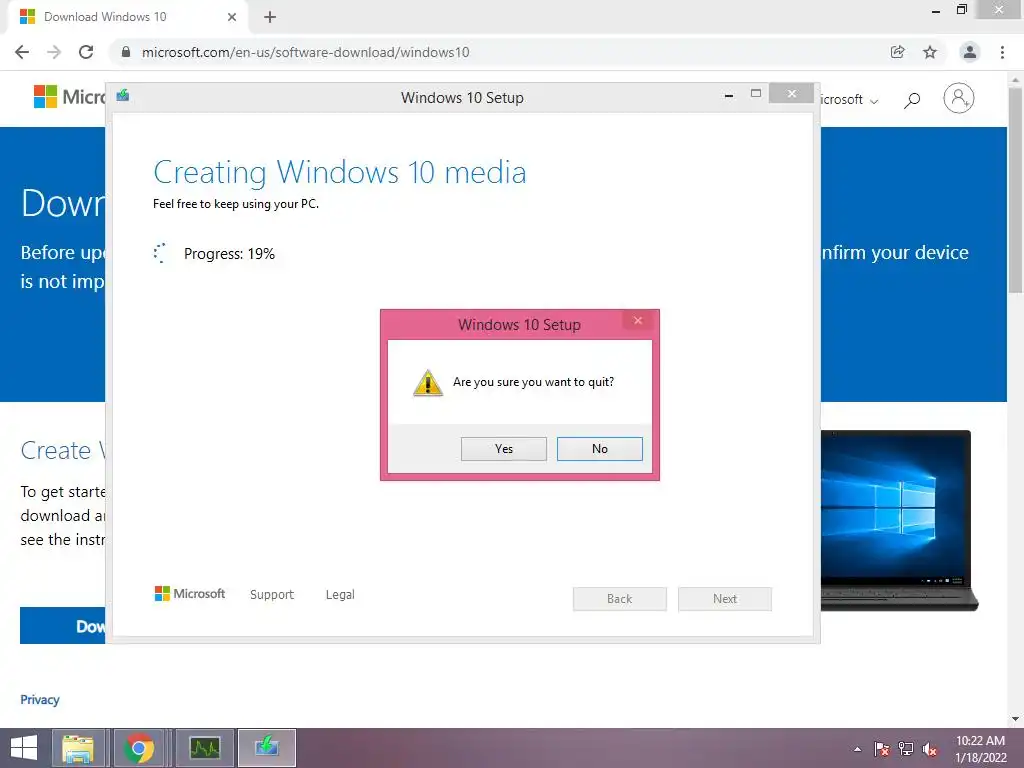This screenshot has width=1024, height=768.
Task: Click Yes to confirm quitting setup
Action: [504, 449]
